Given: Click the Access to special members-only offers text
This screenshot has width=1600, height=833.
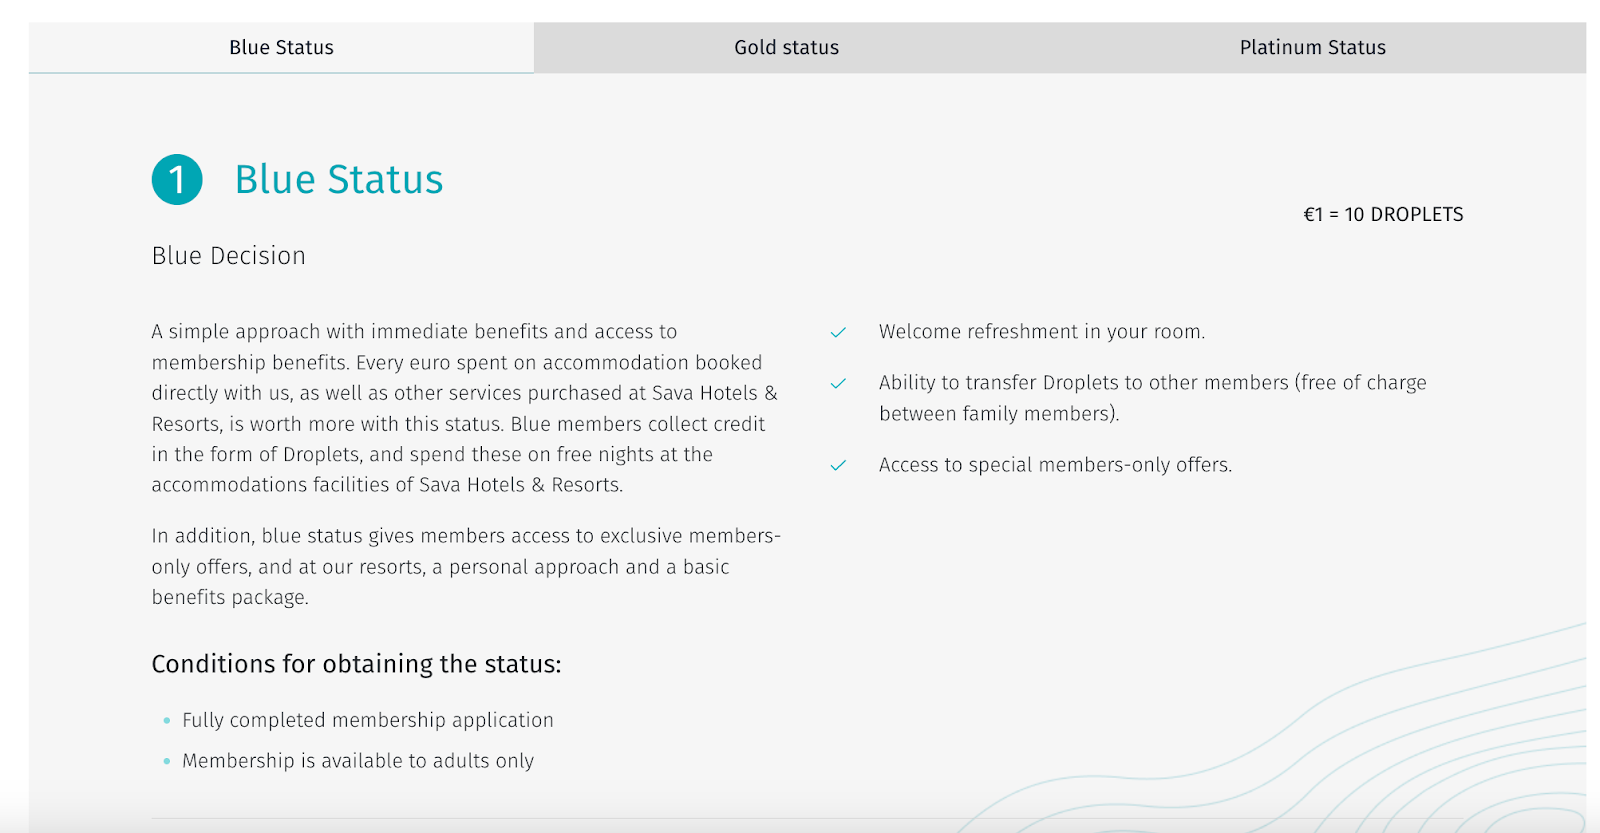Looking at the screenshot, I should [x=1055, y=465].
